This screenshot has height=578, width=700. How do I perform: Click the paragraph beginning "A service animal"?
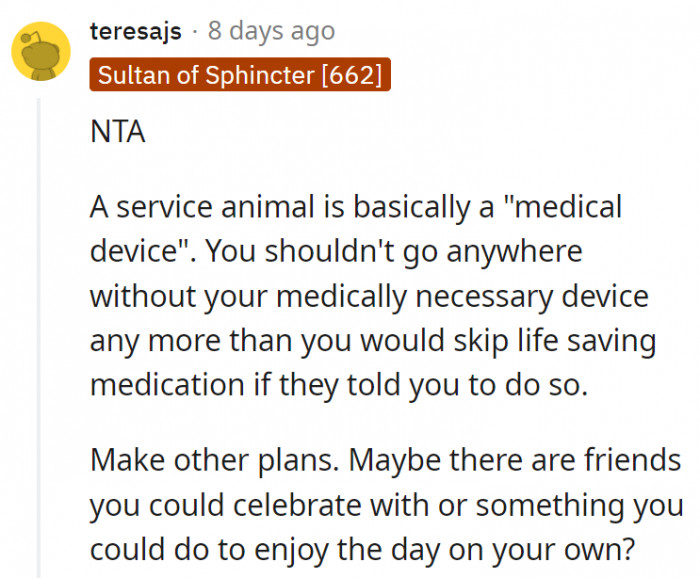[372, 296]
